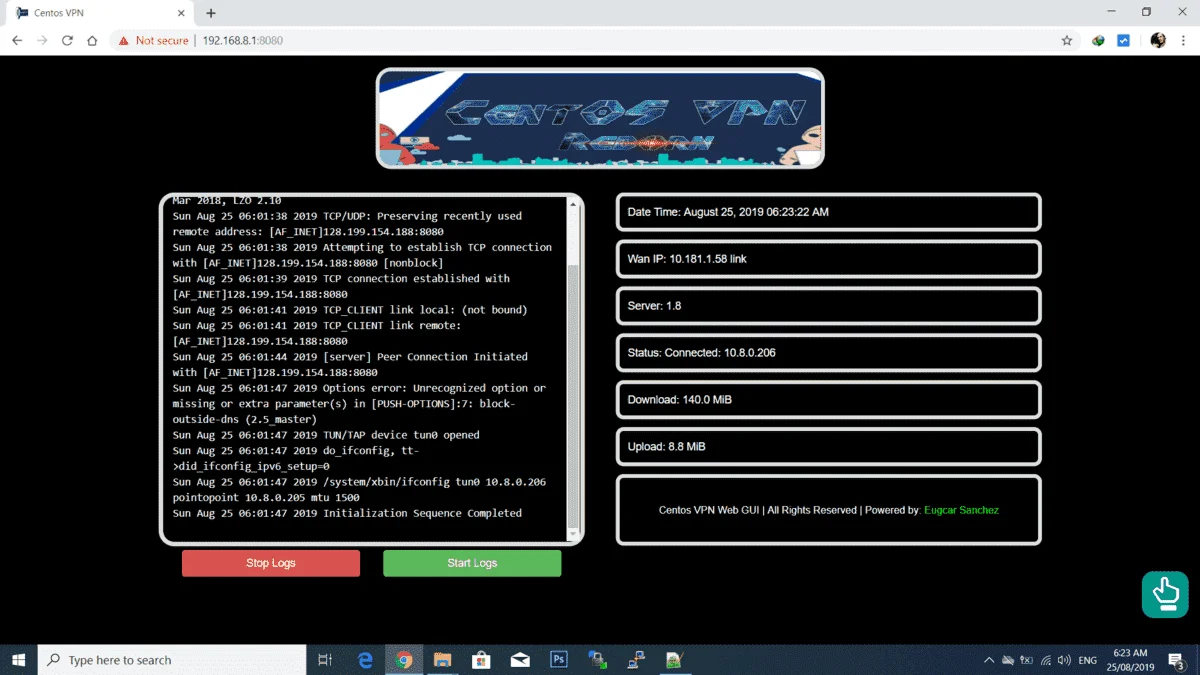Image resolution: width=1200 pixels, height=675 pixels.
Task: Reload the Centos VPN page
Action: 67,41
